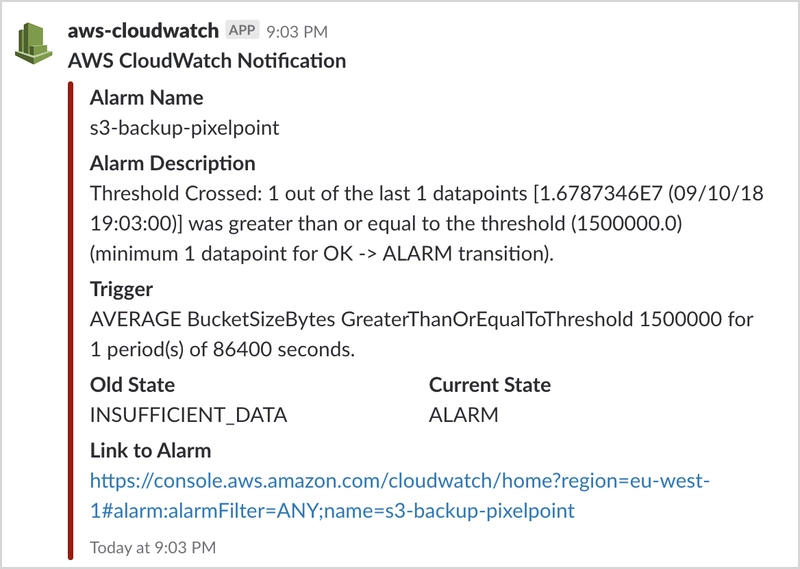Click the Current State field heading
This screenshot has height=569, width=800.
pyautogui.click(x=489, y=385)
